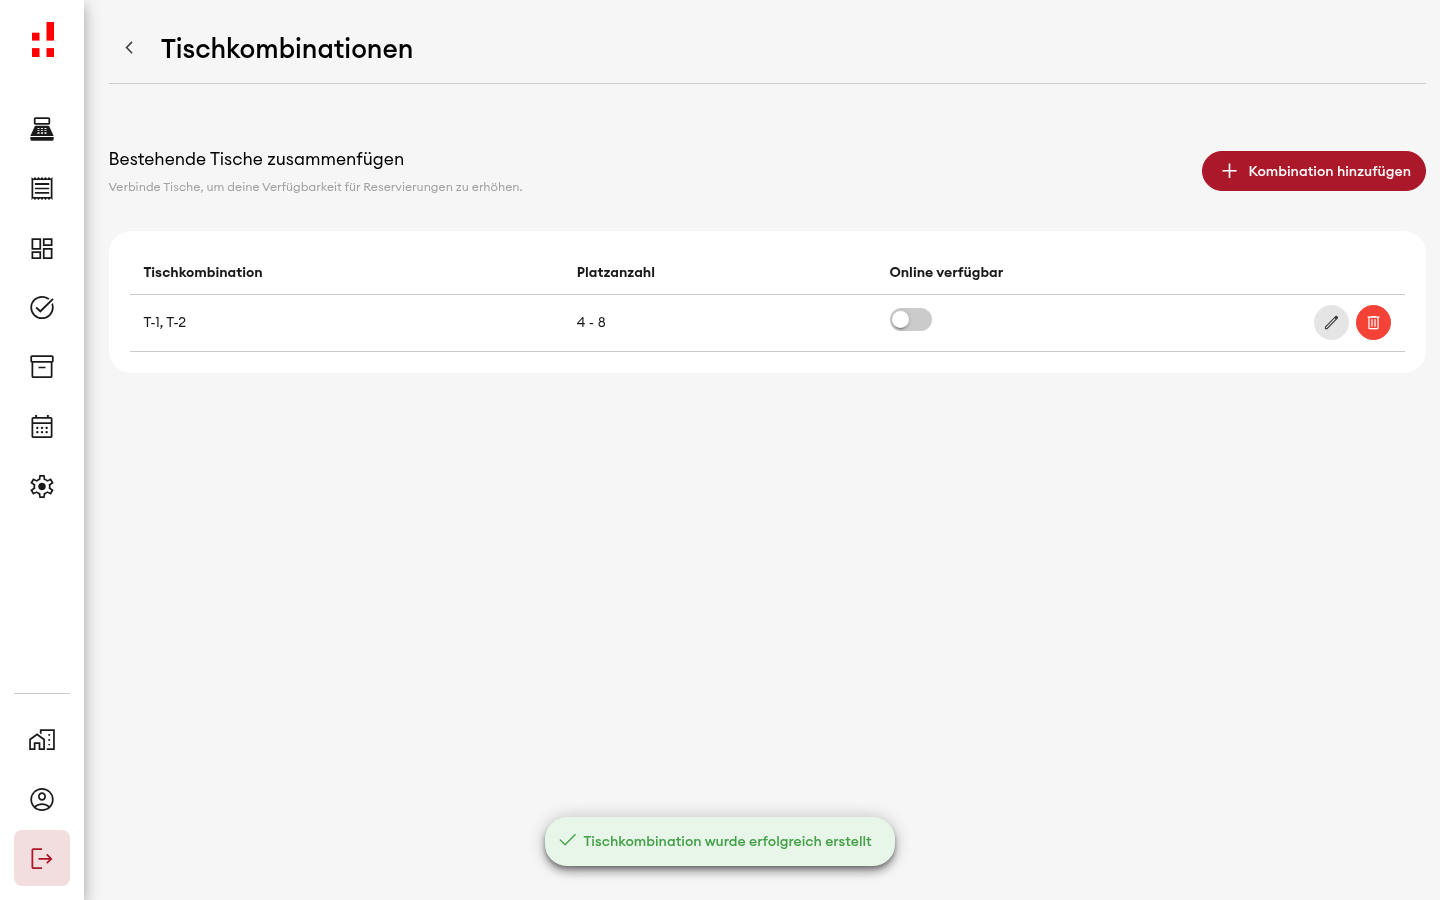Viewport: 1440px width, 900px height.
Task: Open the checkmark circle icon in sidebar
Action: coord(42,307)
